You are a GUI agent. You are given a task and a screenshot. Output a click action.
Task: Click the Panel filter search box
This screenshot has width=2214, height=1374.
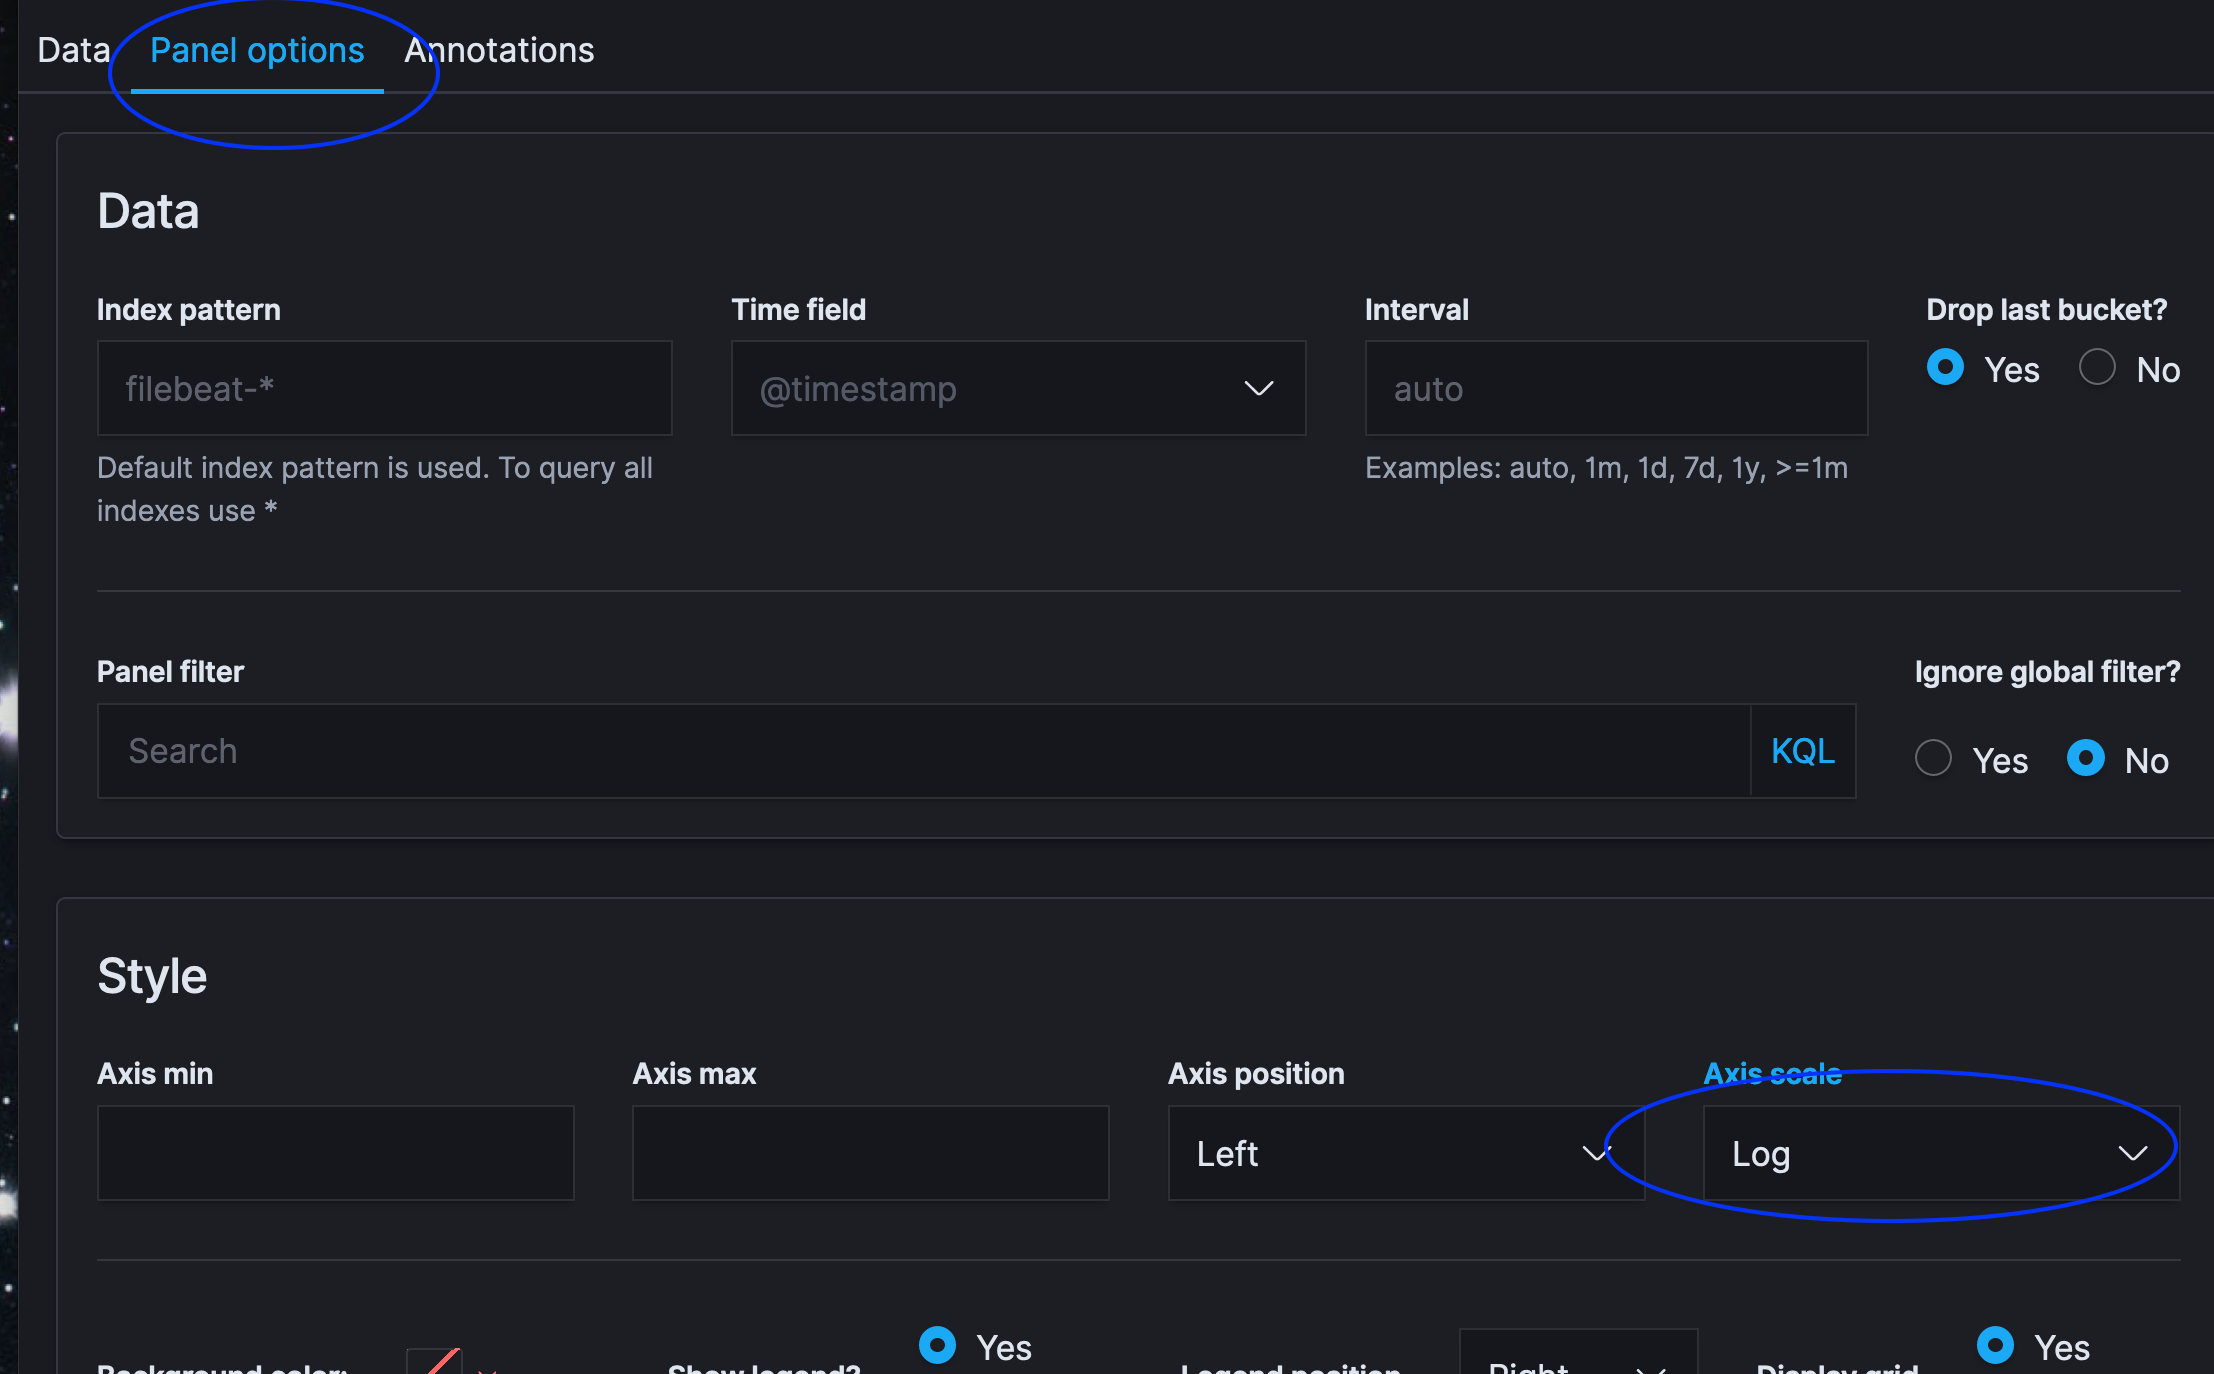click(x=923, y=751)
